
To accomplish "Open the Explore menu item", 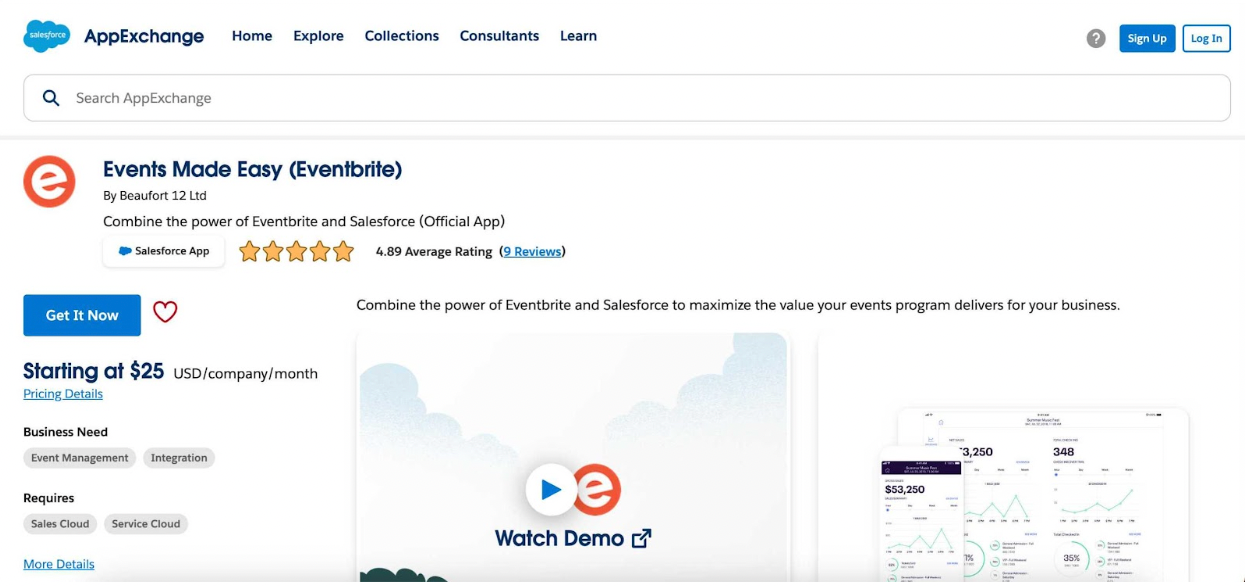I will click(318, 36).
